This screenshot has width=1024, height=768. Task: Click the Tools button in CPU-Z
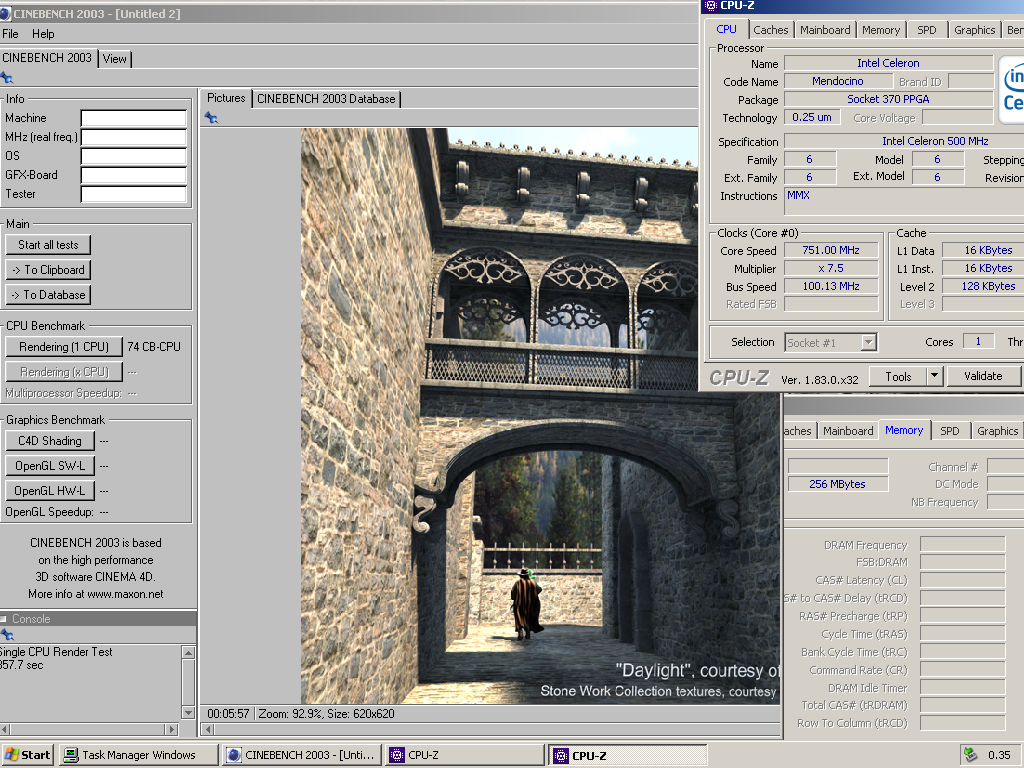(x=898, y=377)
